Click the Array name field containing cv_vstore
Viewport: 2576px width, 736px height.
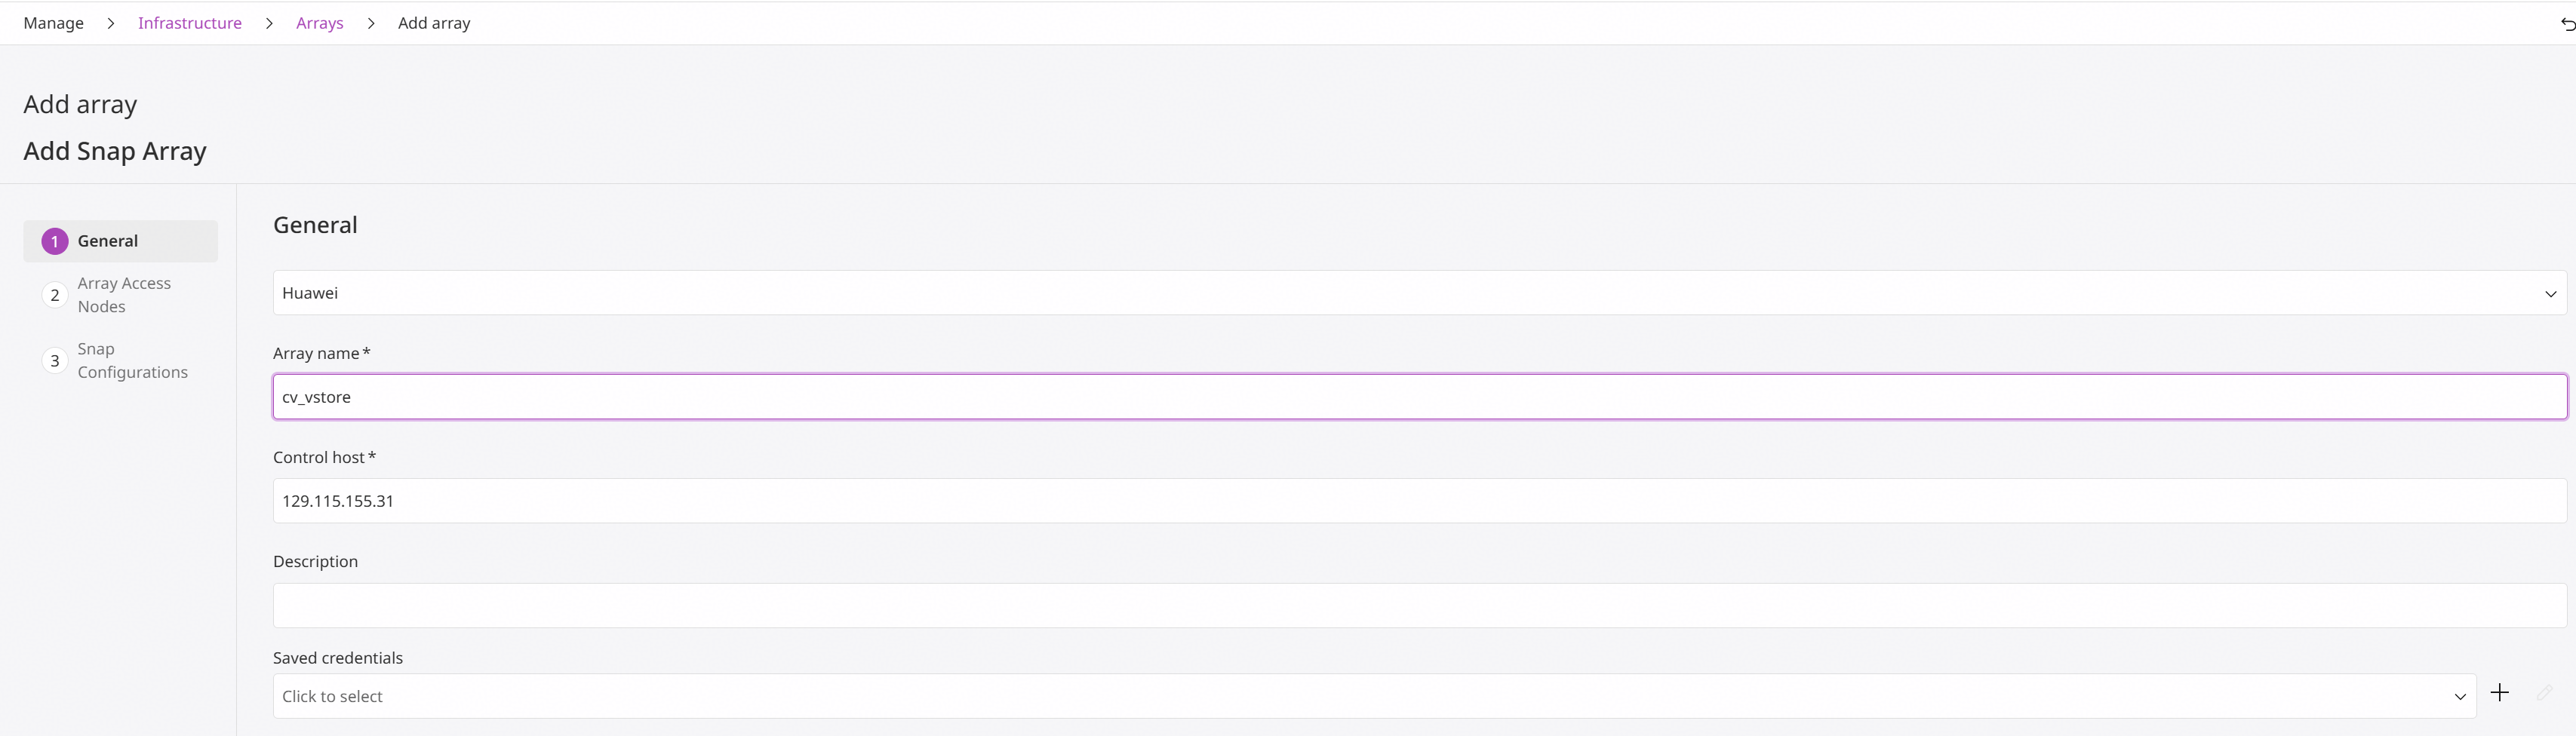[x=1419, y=397]
